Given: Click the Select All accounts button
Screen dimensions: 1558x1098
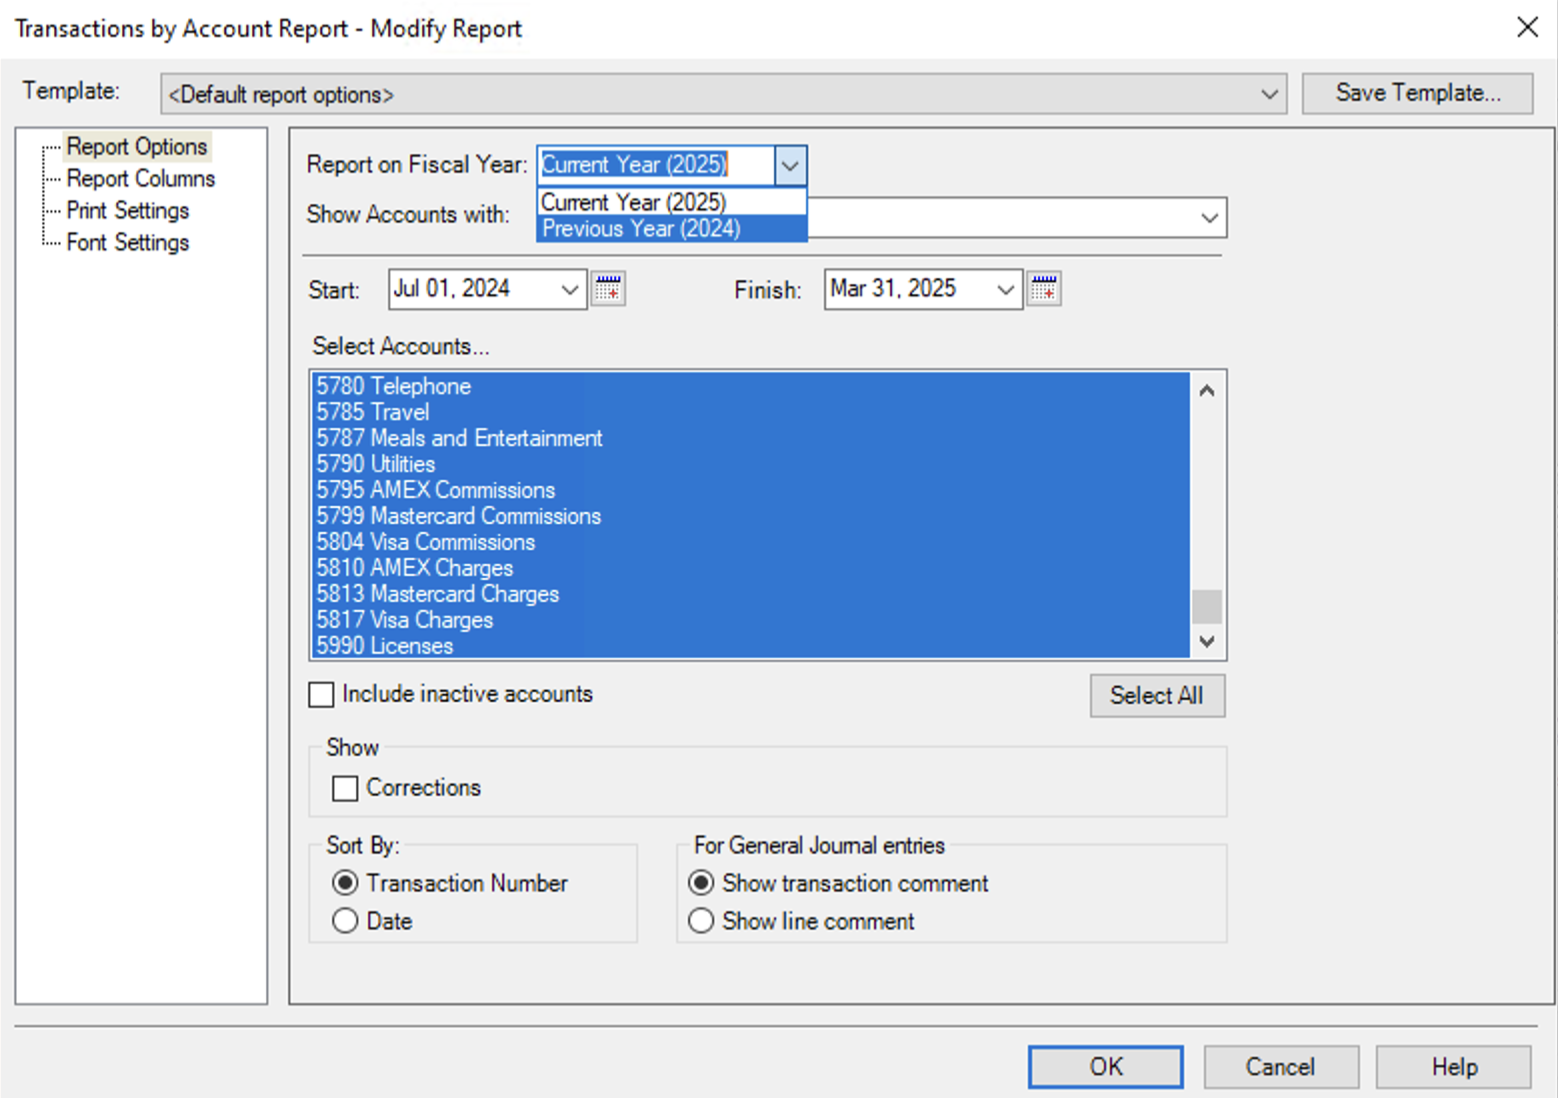Looking at the screenshot, I should (1156, 695).
